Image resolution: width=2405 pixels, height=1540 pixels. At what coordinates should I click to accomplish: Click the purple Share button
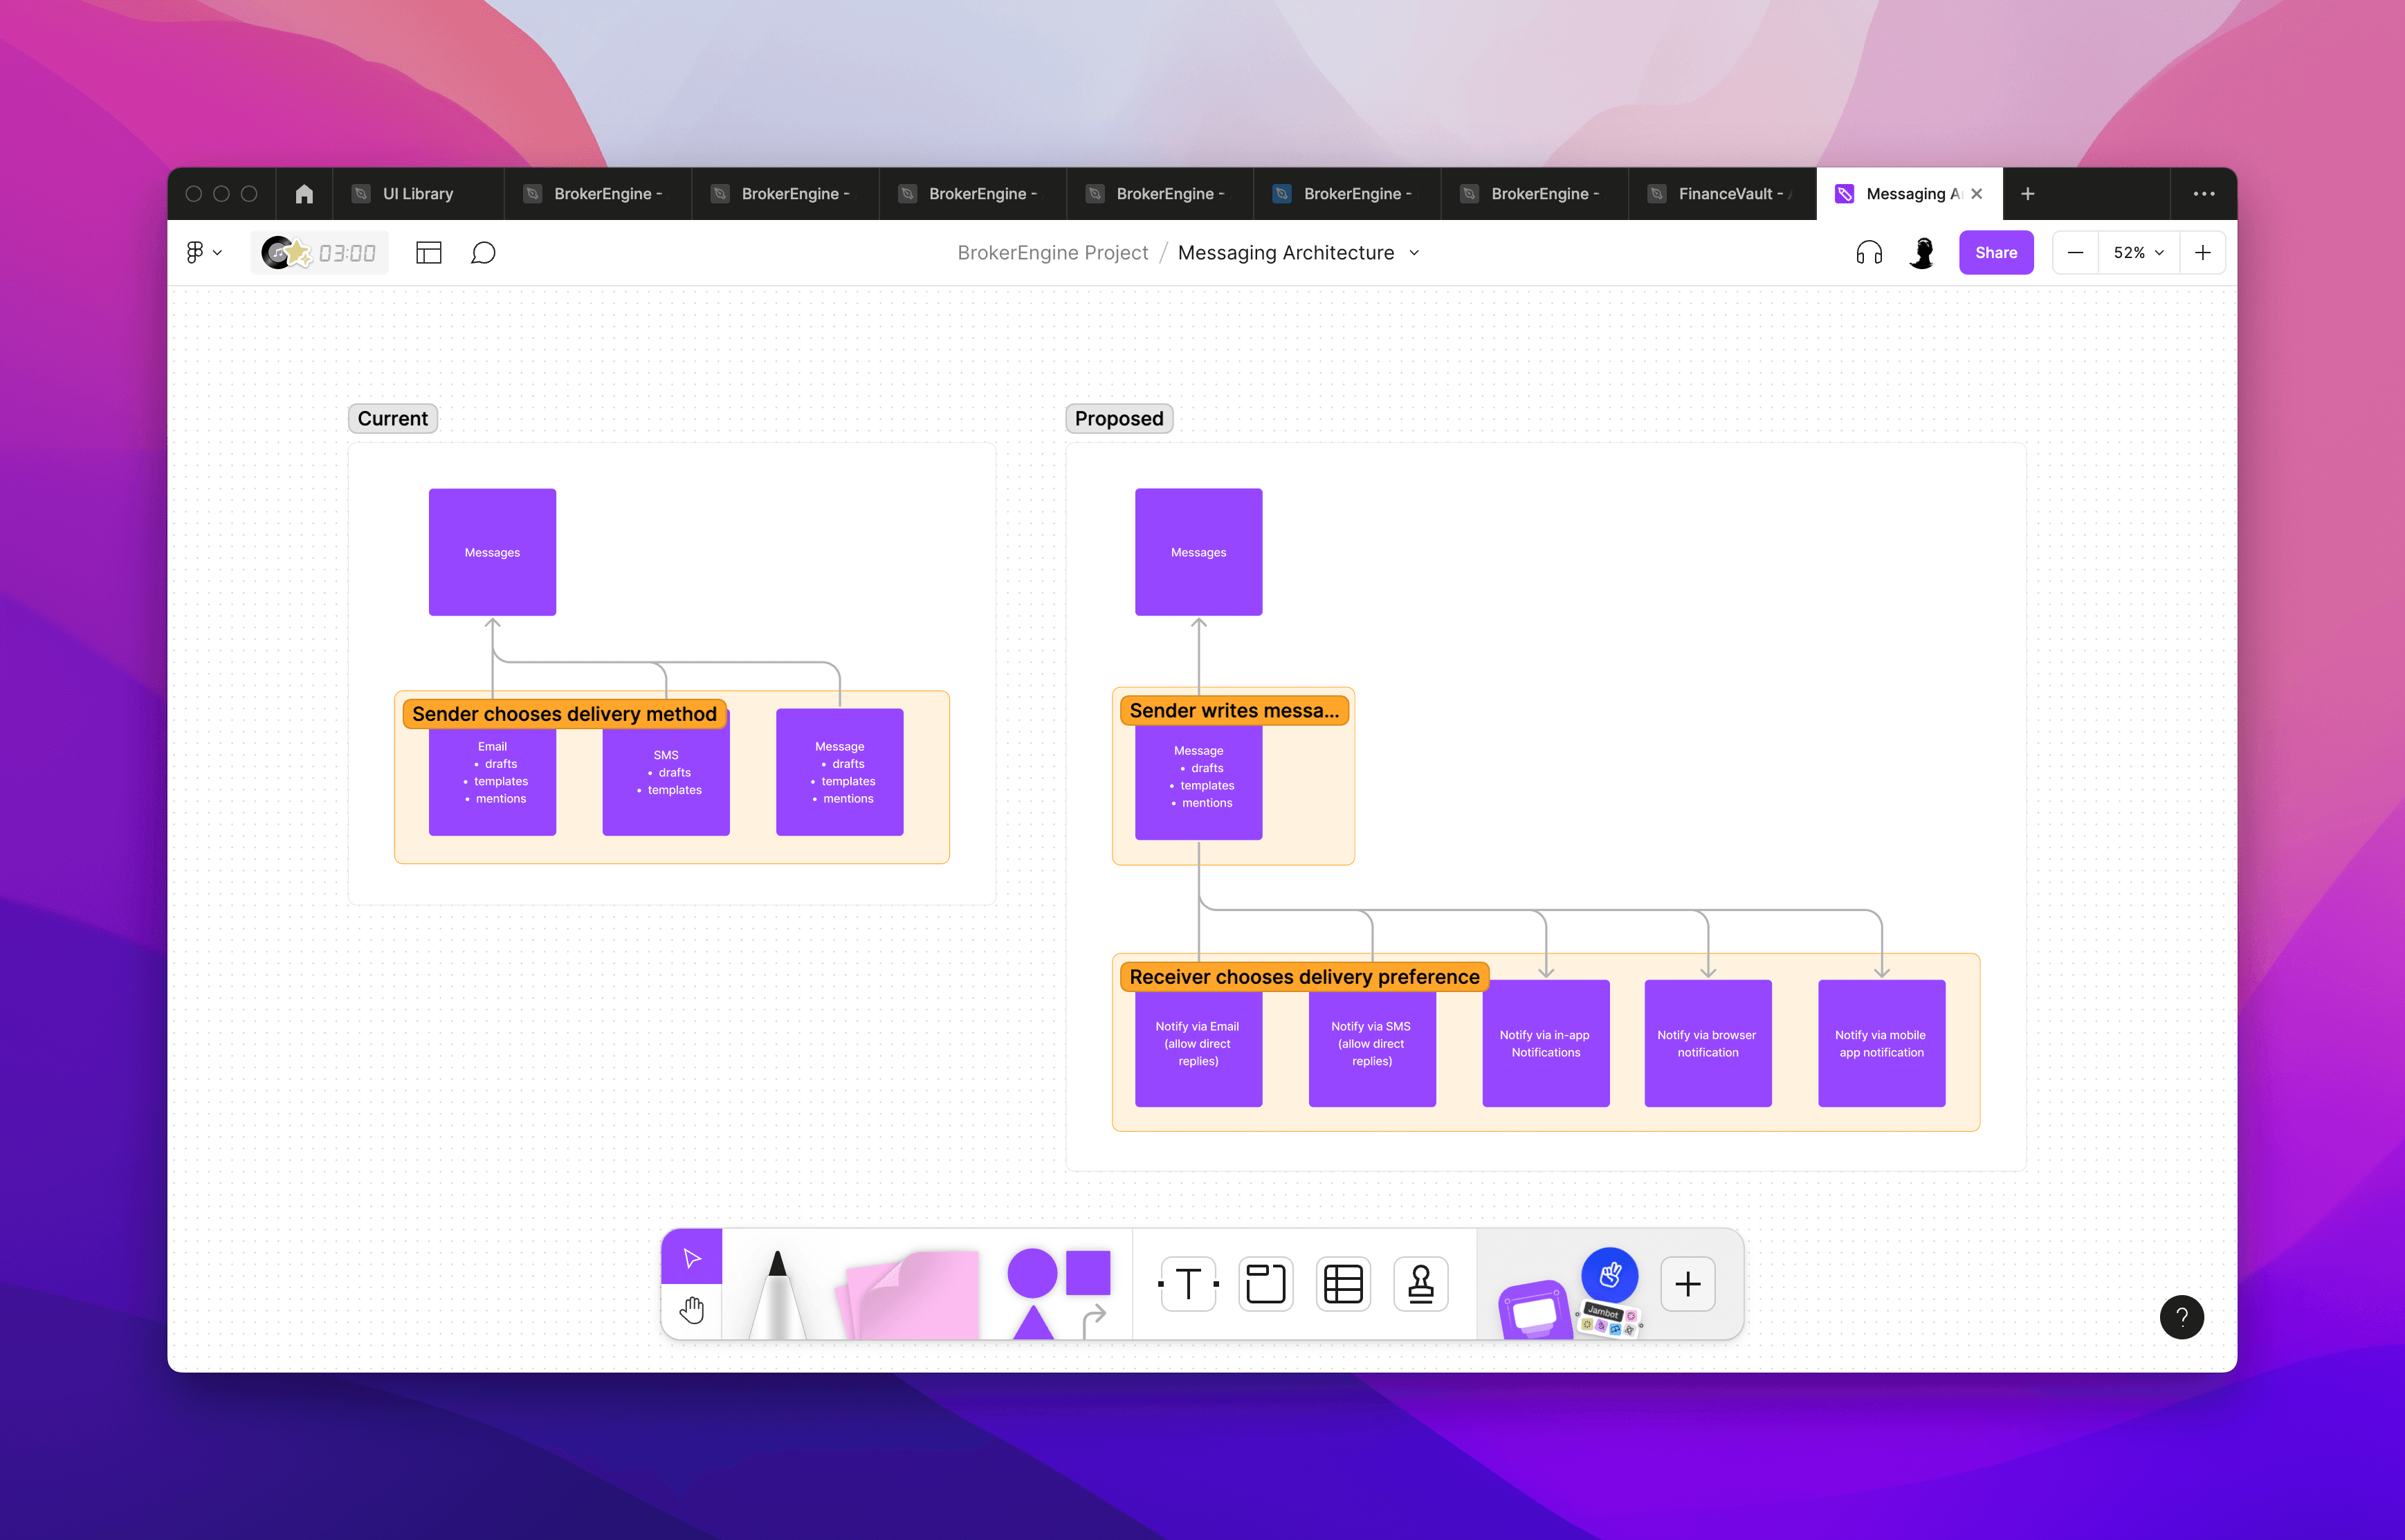(1995, 253)
